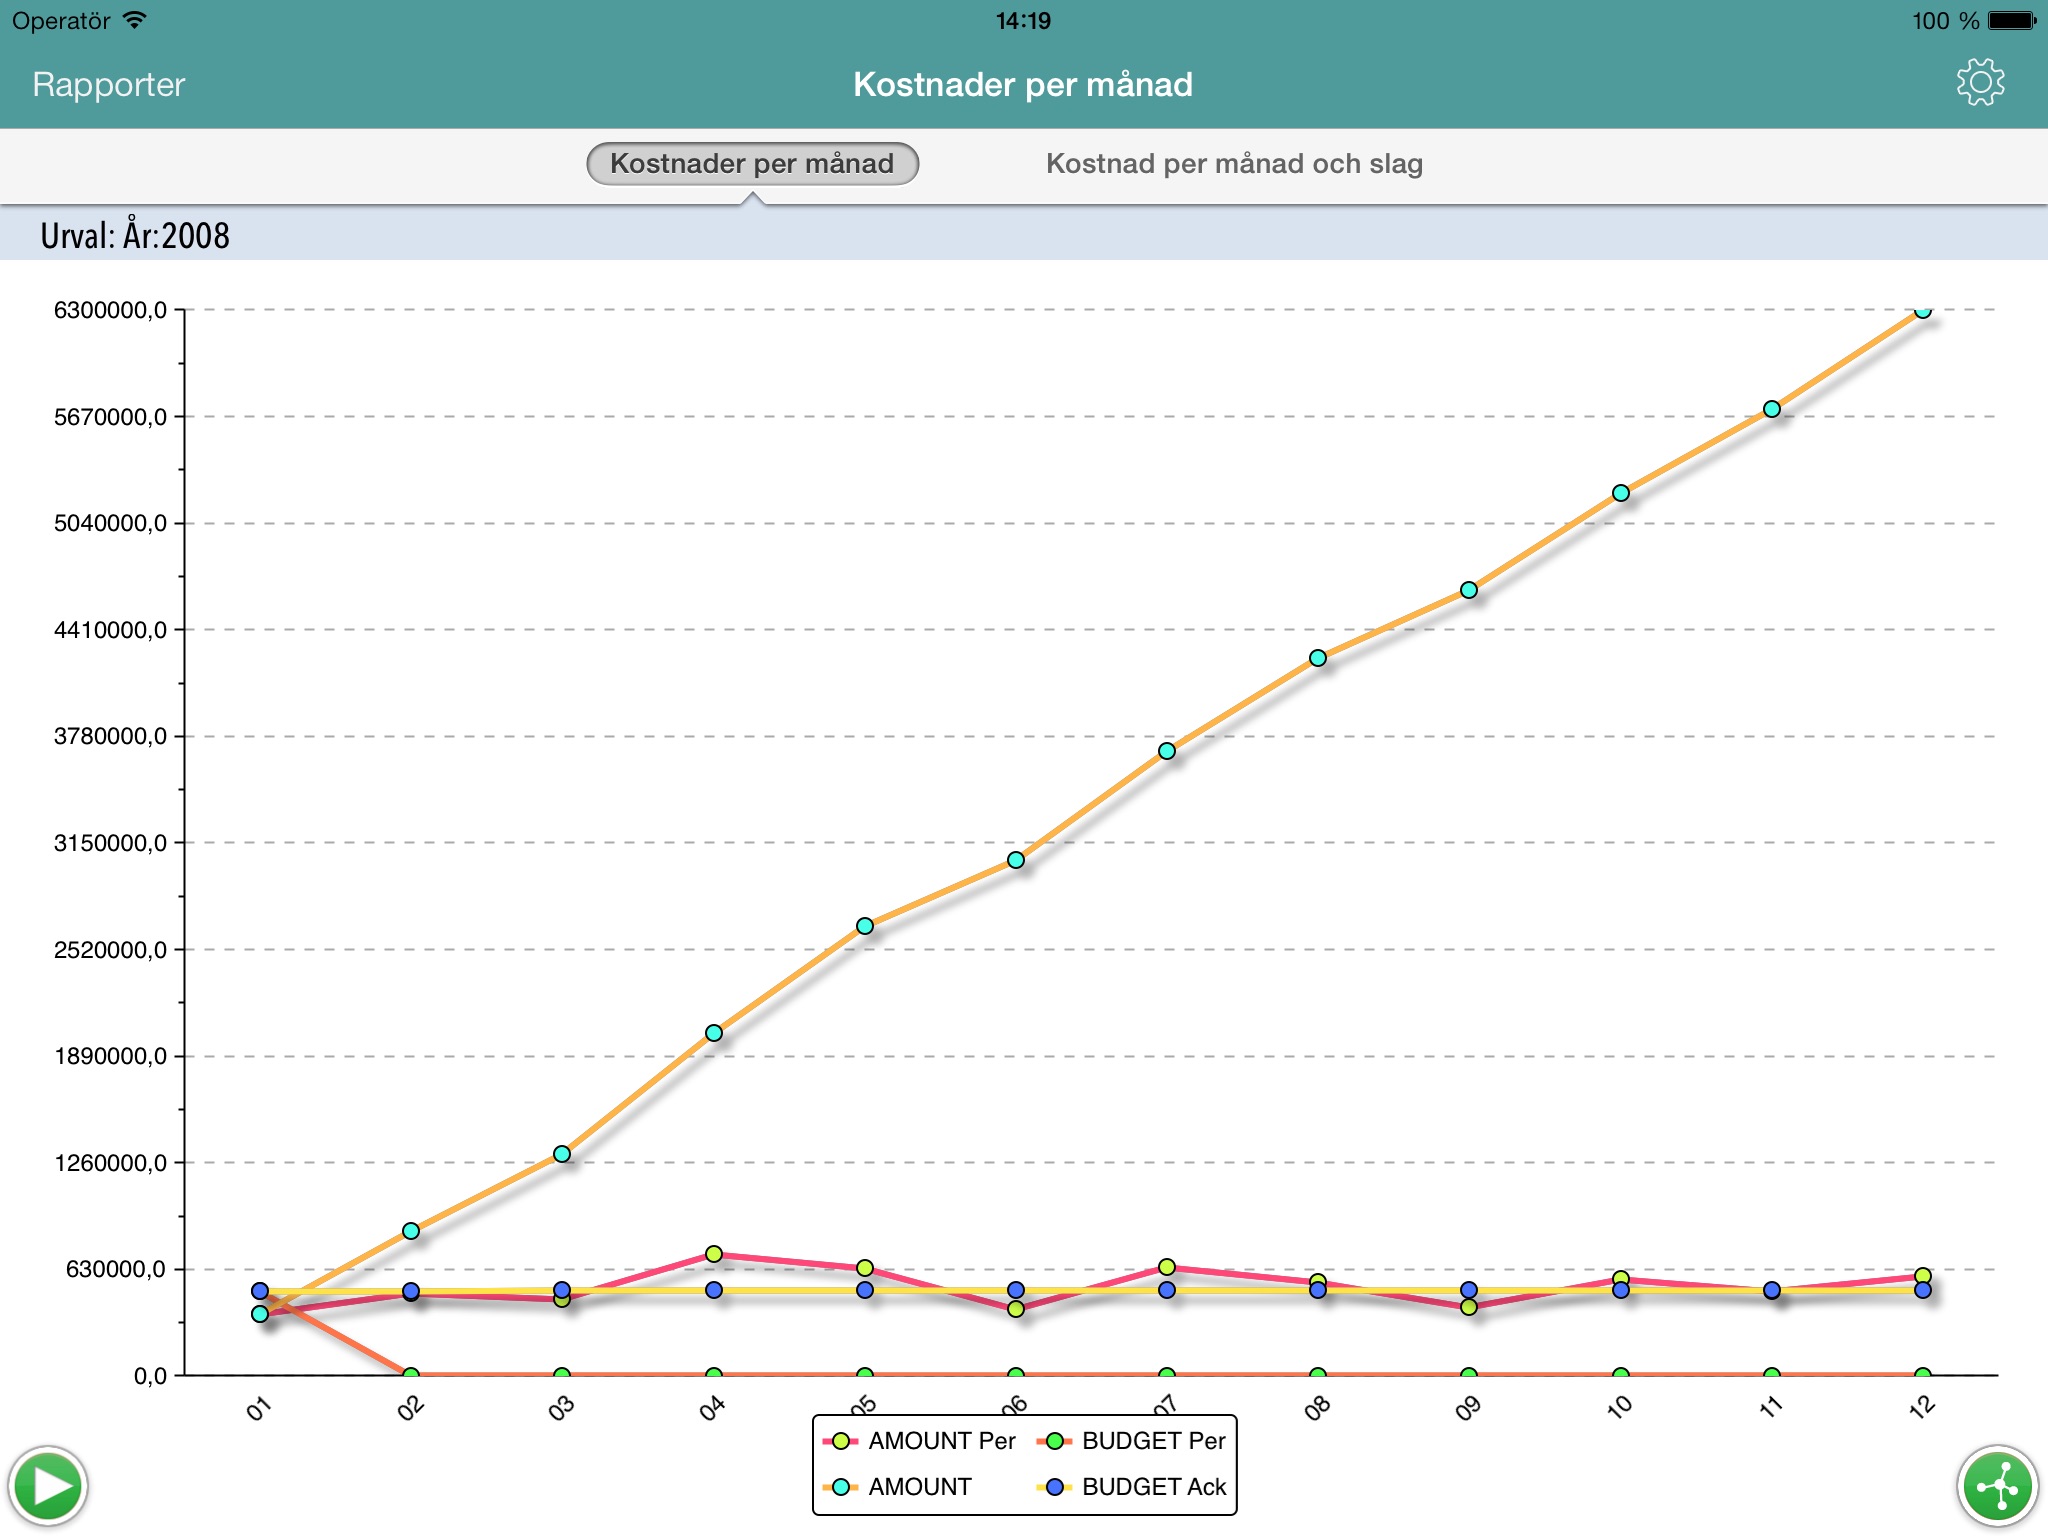The image size is (2048, 1536).
Task: Tap the green share nodes button
Action: coord(1997,1487)
